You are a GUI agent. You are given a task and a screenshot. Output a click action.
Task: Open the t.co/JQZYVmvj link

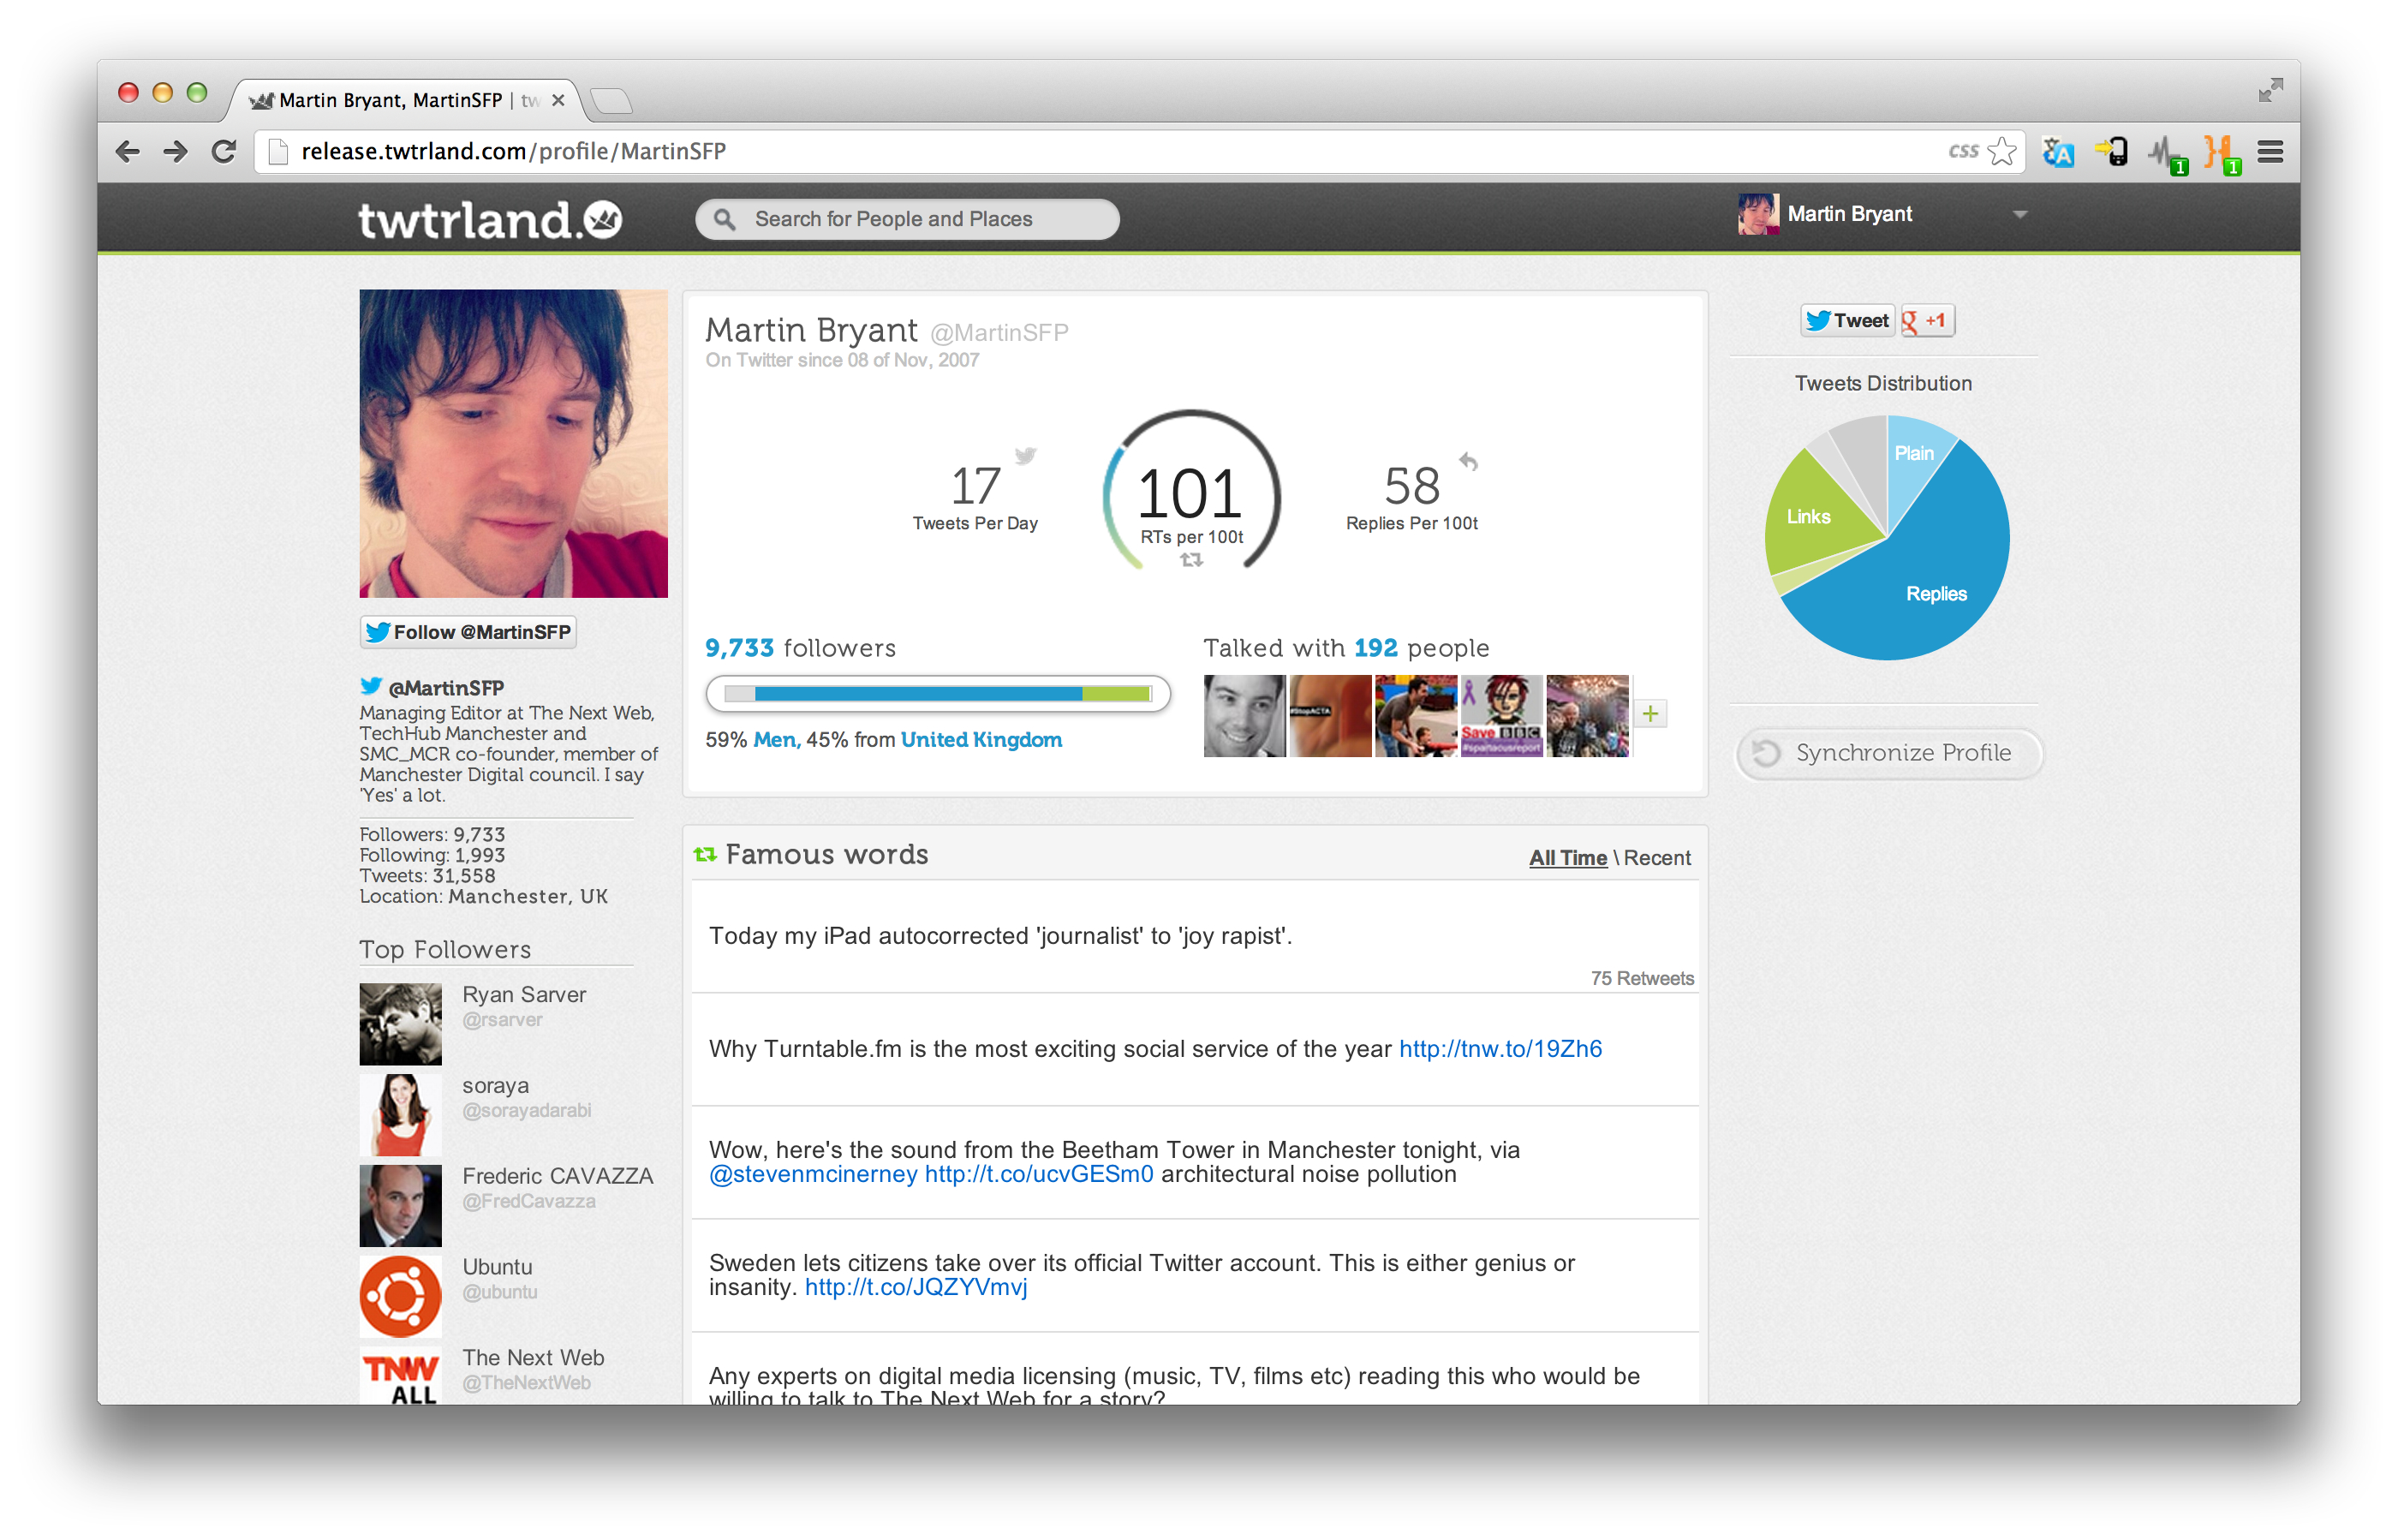[x=915, y=1287]
